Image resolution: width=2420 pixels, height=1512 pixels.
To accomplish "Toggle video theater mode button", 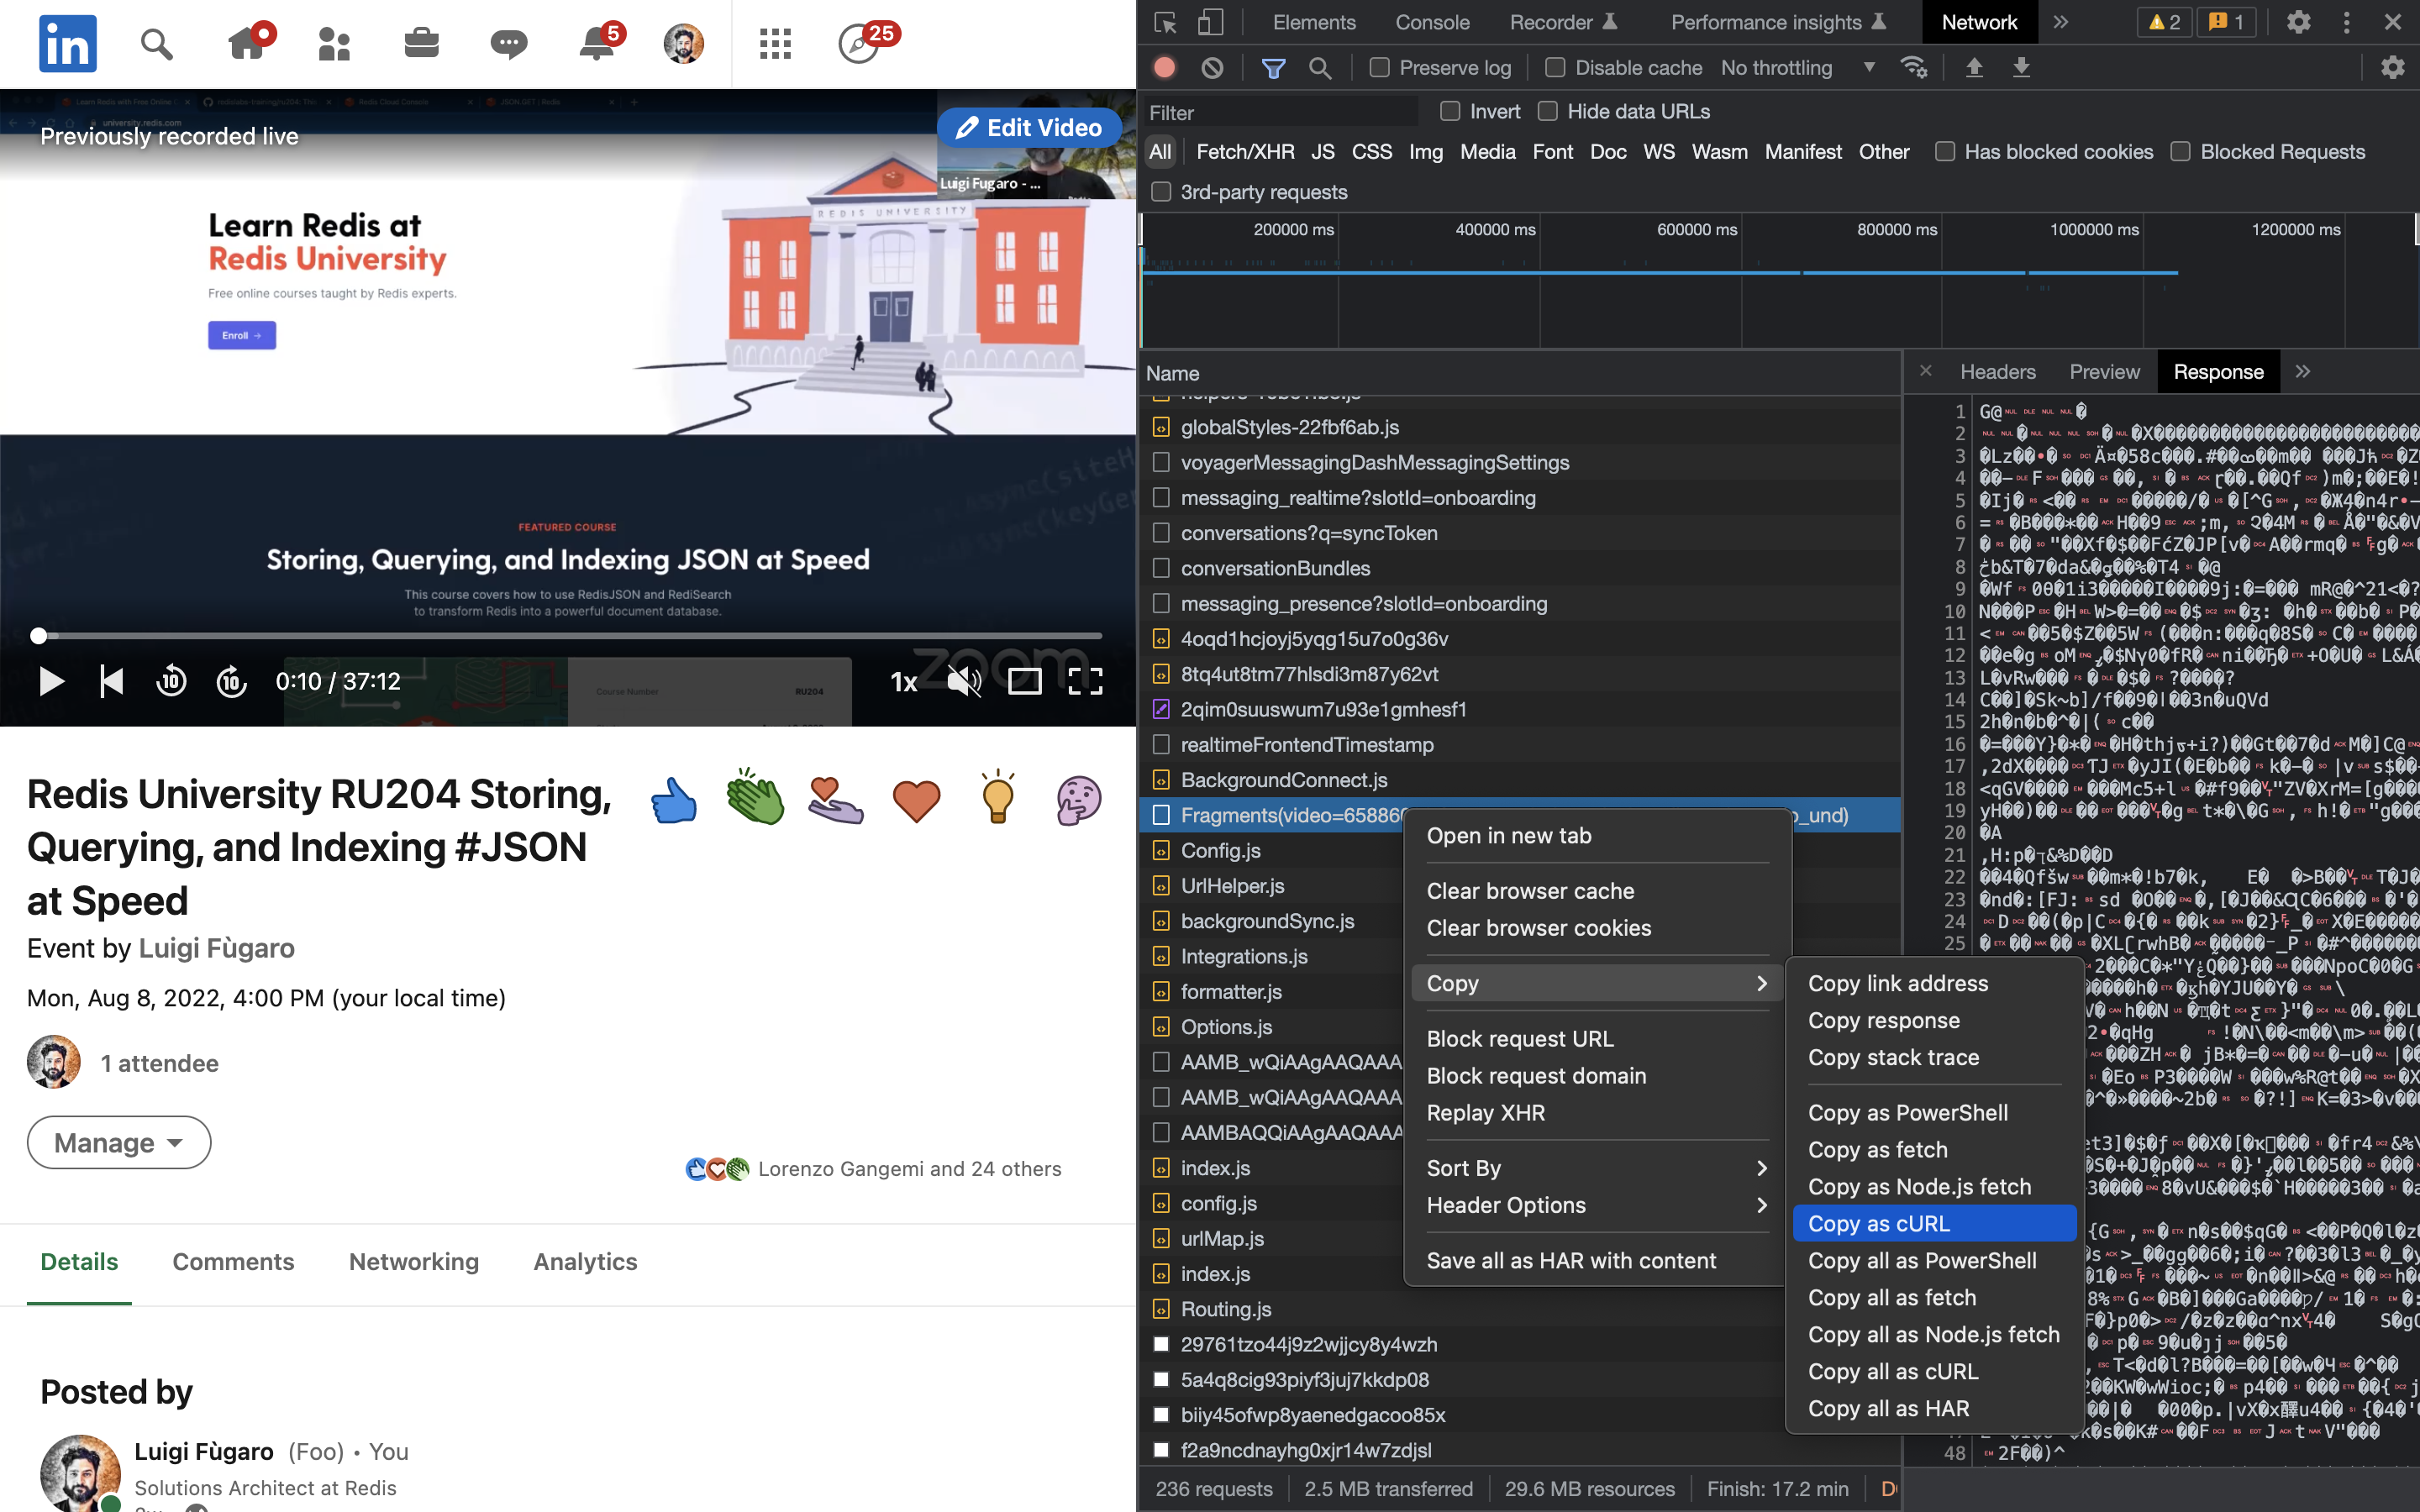I will 1024,682.
